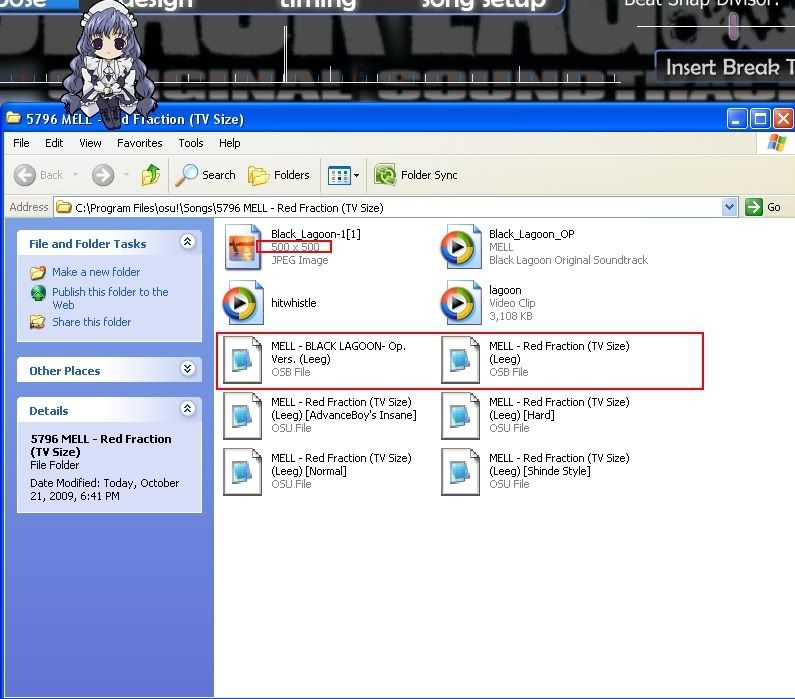Select the hitwhistle audio file icon

pos(243,303)
